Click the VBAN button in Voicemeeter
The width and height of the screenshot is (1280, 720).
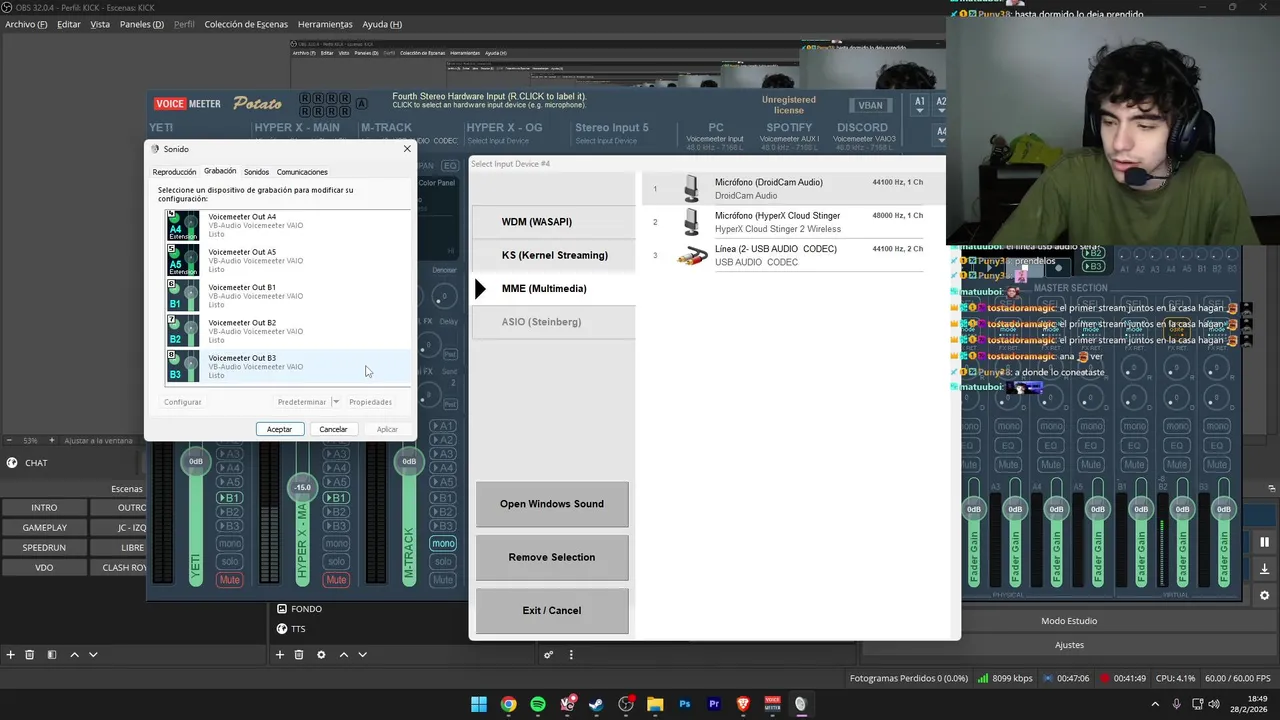(x=870, y=105)
